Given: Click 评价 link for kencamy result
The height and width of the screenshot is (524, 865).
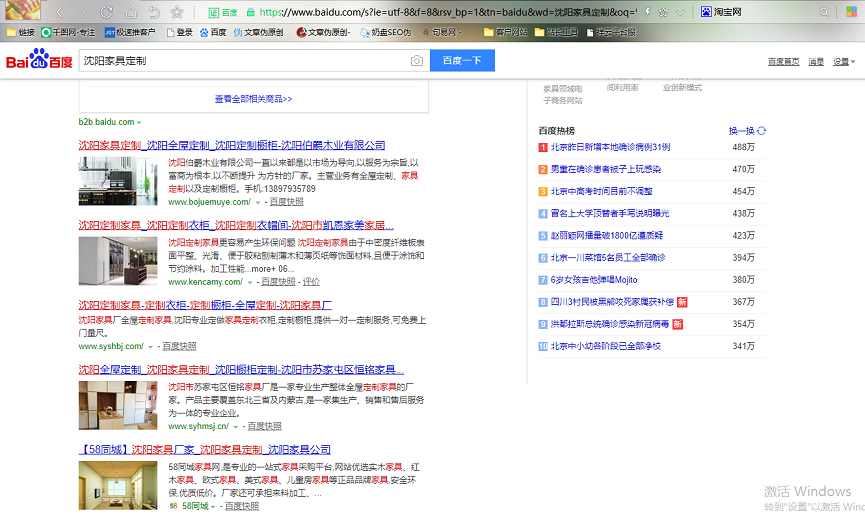Looking at the screenshot, I should tap(311, 282).
